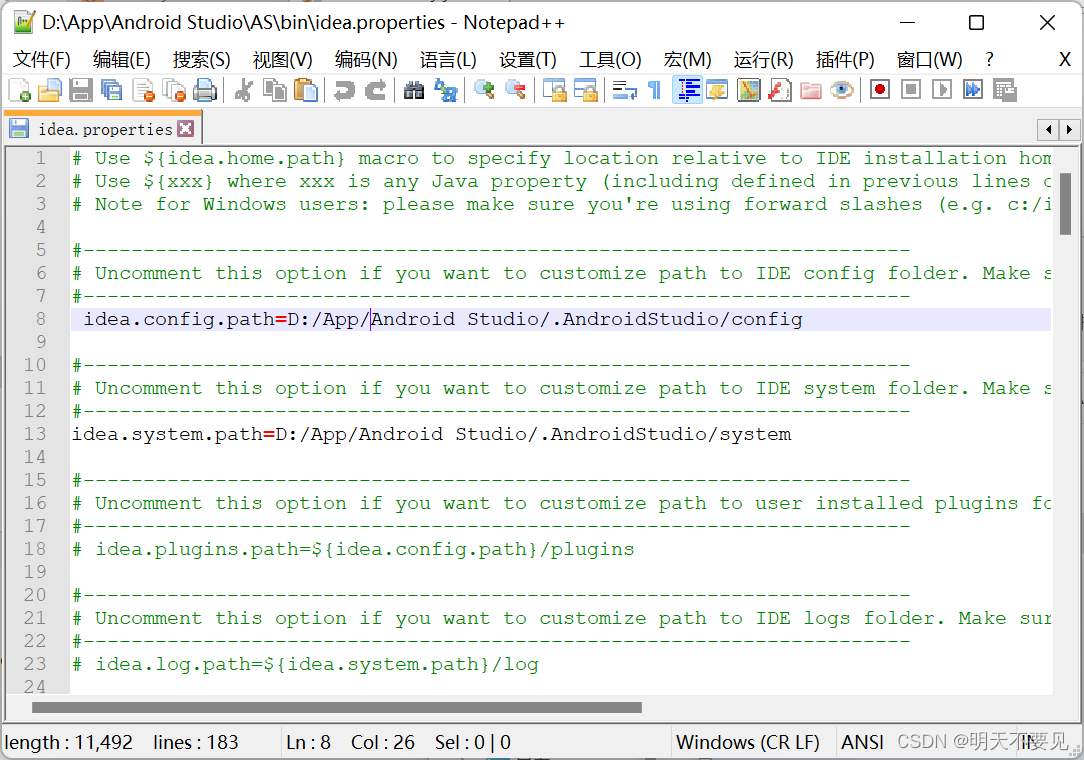This screenshot has height=760, width=1084.
Task: Open the 插件(P) menu
Action: click(845, 60)
